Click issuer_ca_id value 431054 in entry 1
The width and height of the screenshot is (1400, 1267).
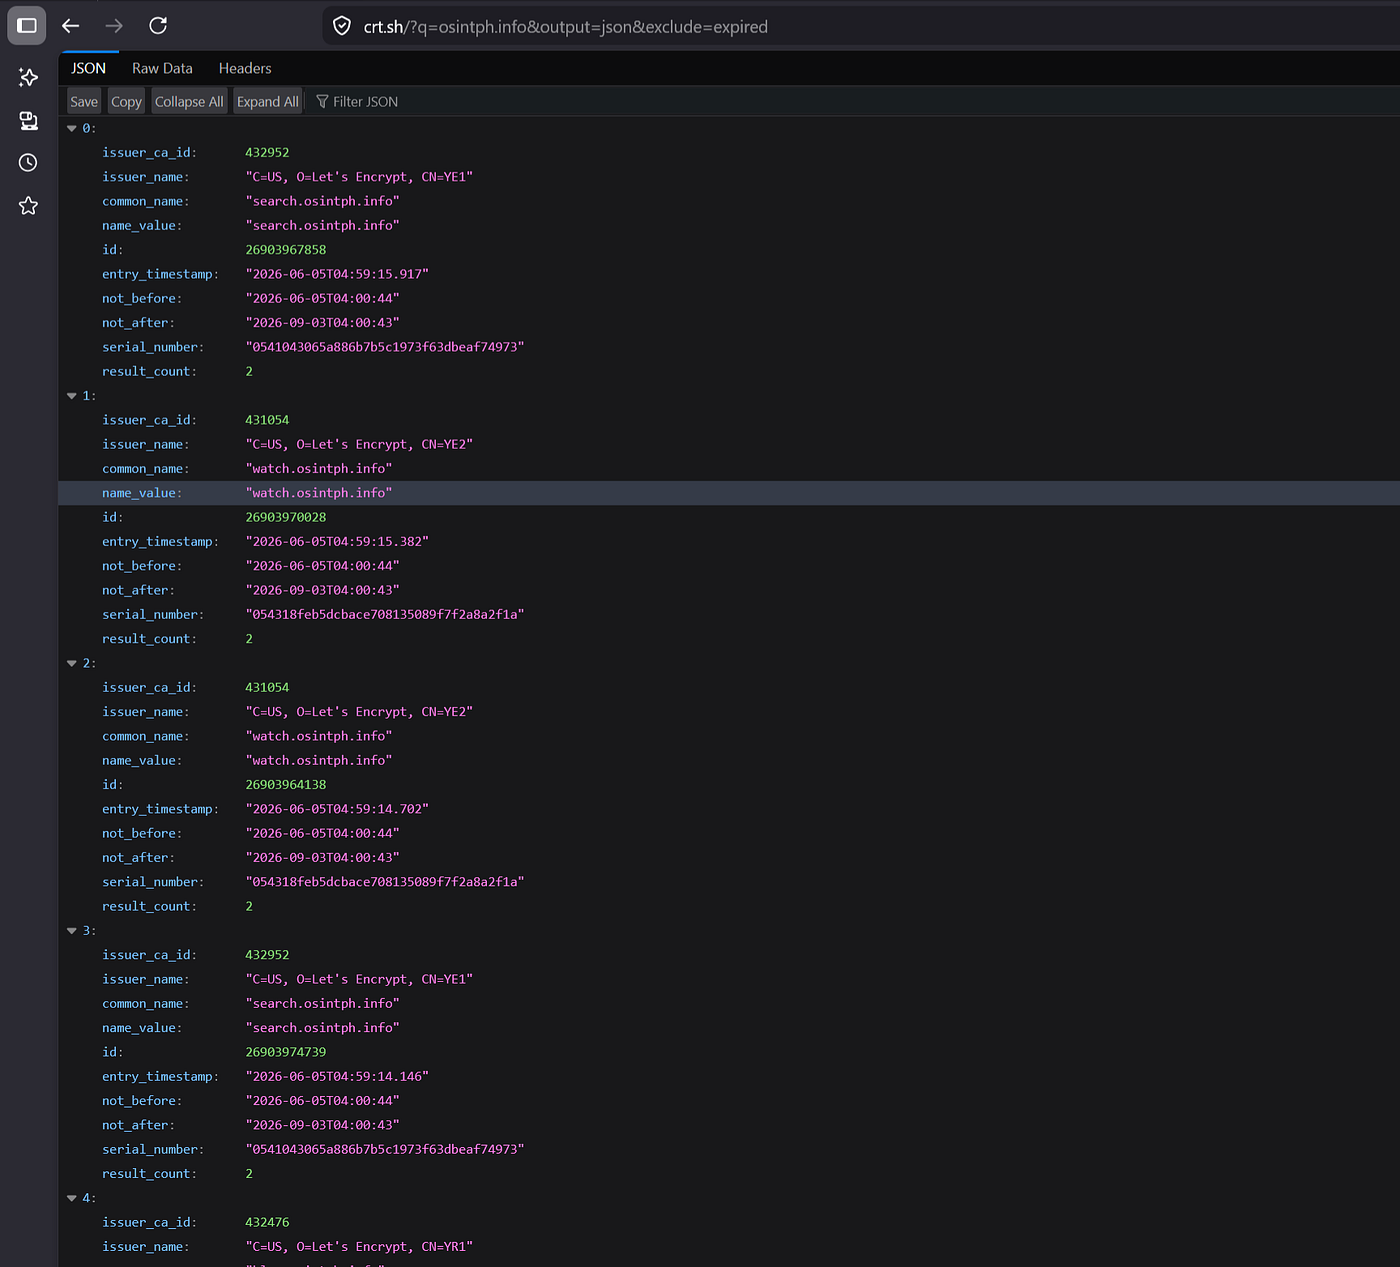(267, 420)
